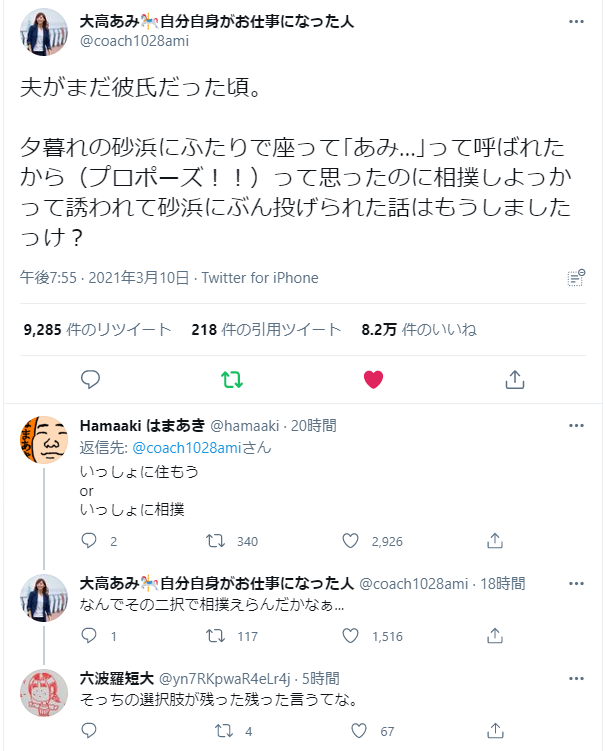Undo retweet on the main tweet
This screenshot has width=605, height=751.
[x=231, y=380]
